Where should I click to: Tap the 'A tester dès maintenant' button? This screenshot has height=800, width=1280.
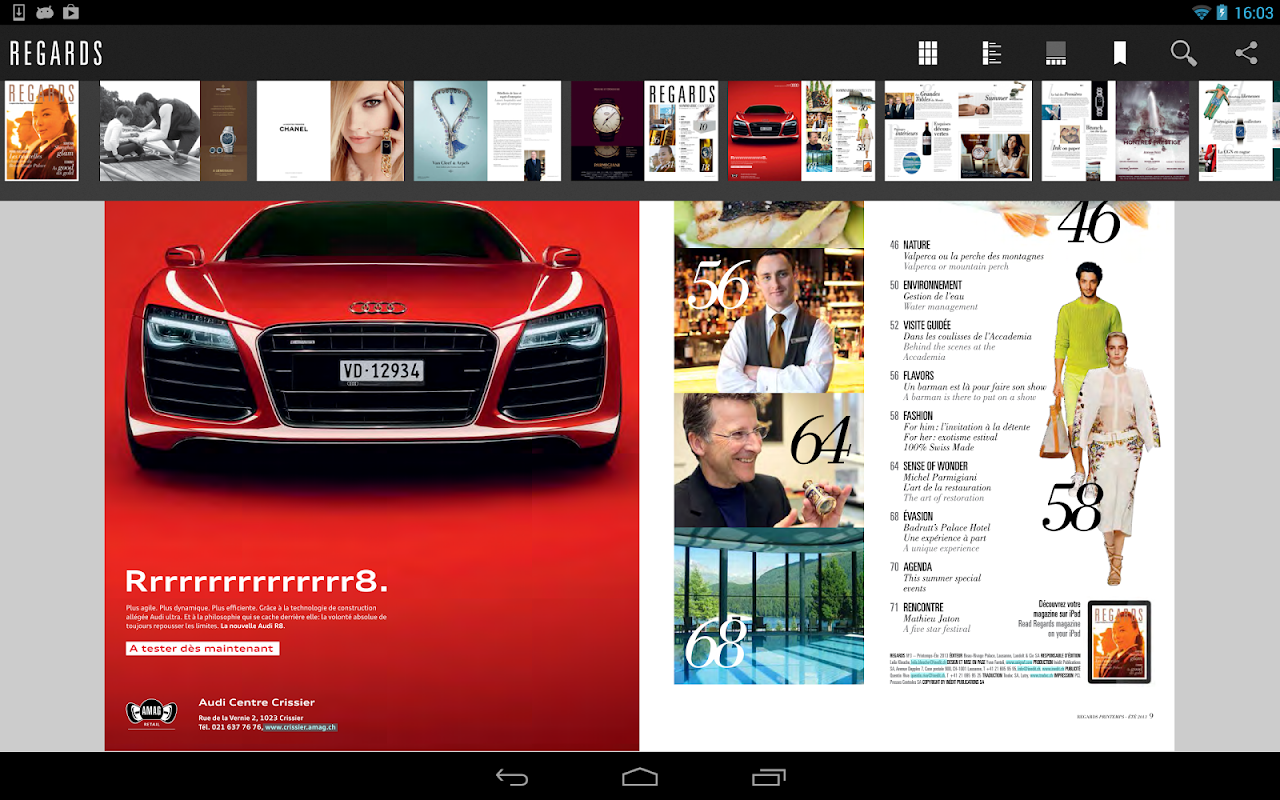(x=202, y=648)
